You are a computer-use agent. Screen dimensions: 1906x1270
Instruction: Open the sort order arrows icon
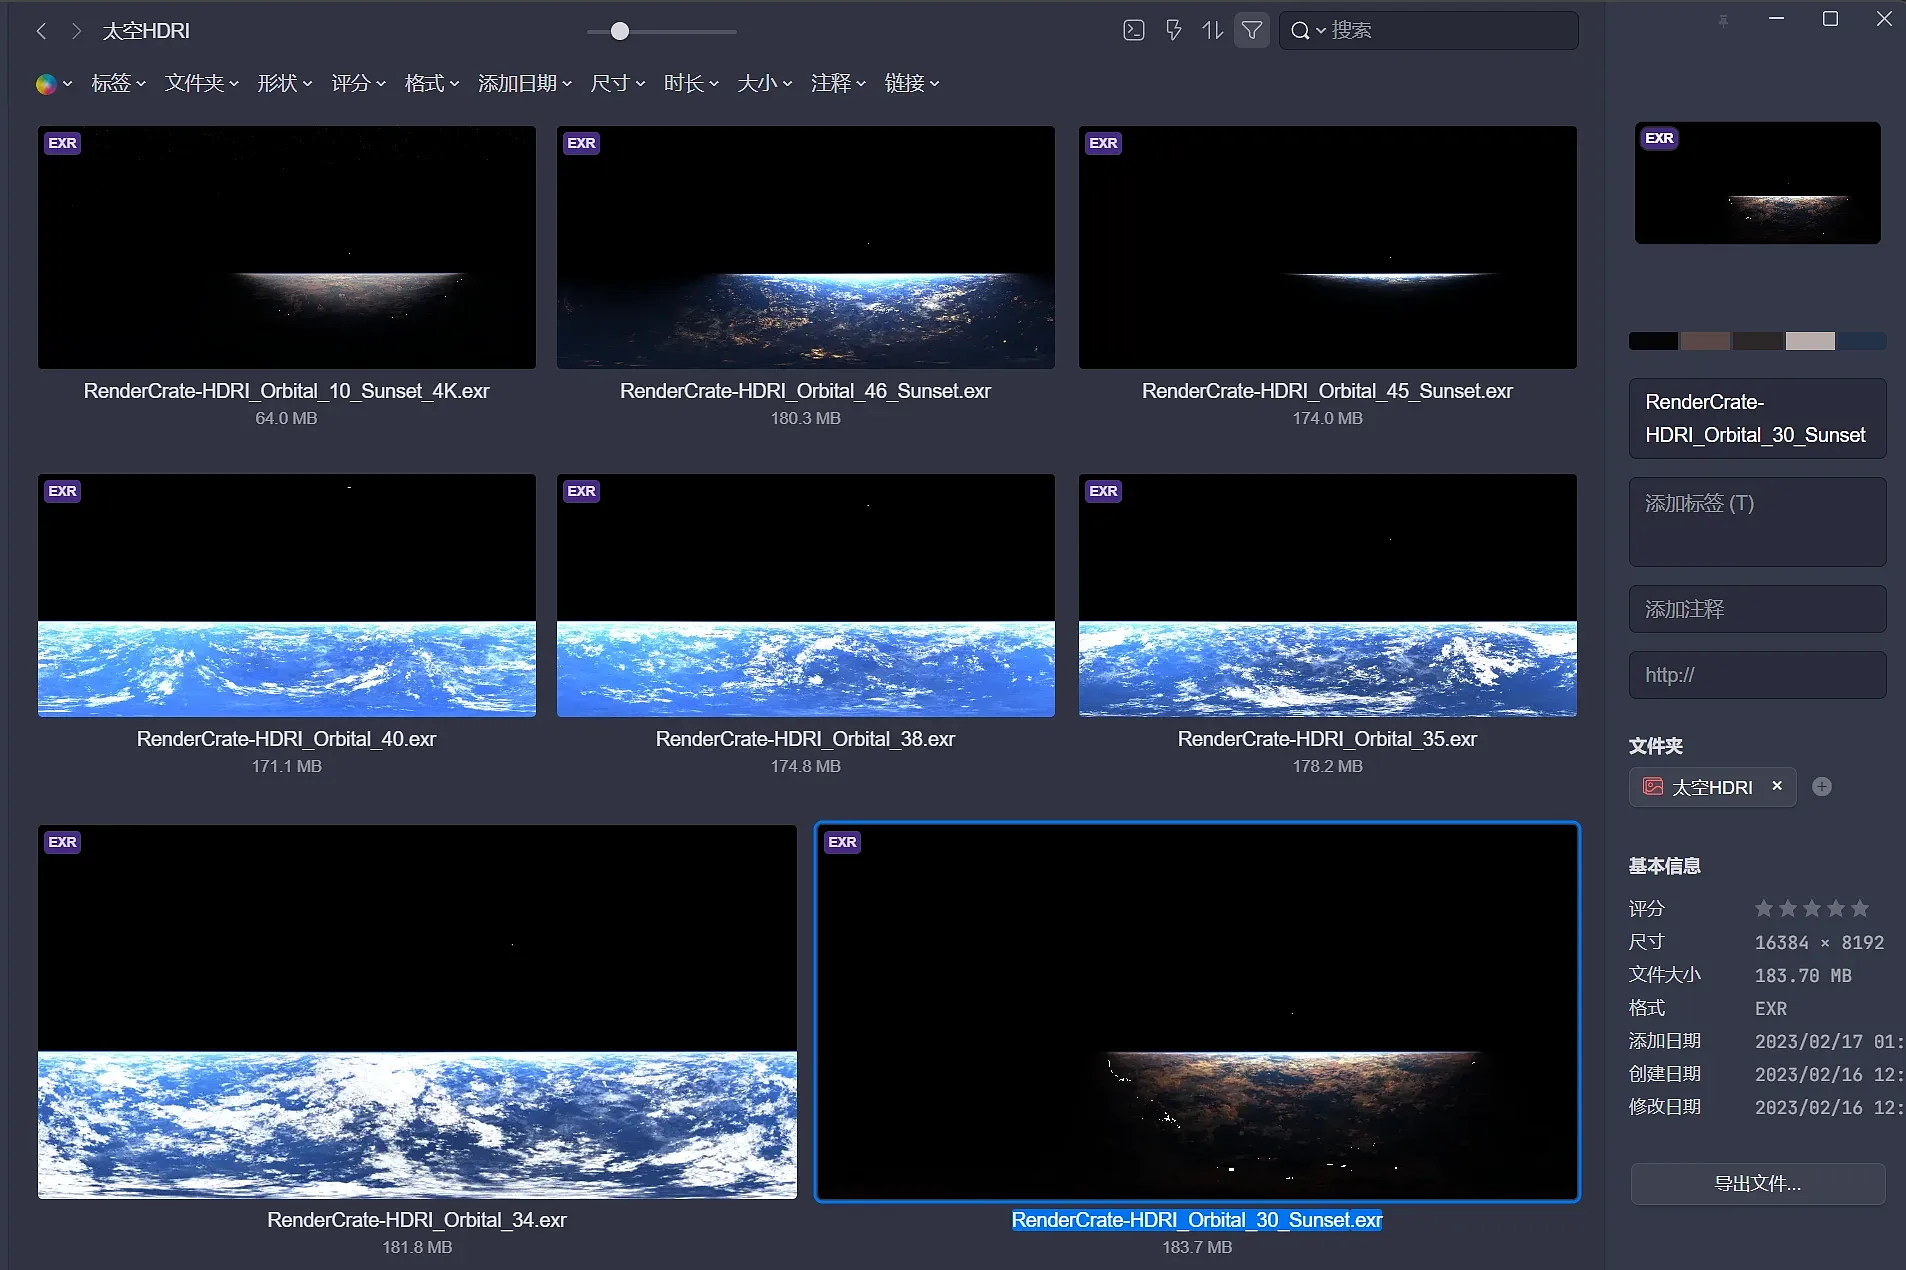tap(1212, 30)
